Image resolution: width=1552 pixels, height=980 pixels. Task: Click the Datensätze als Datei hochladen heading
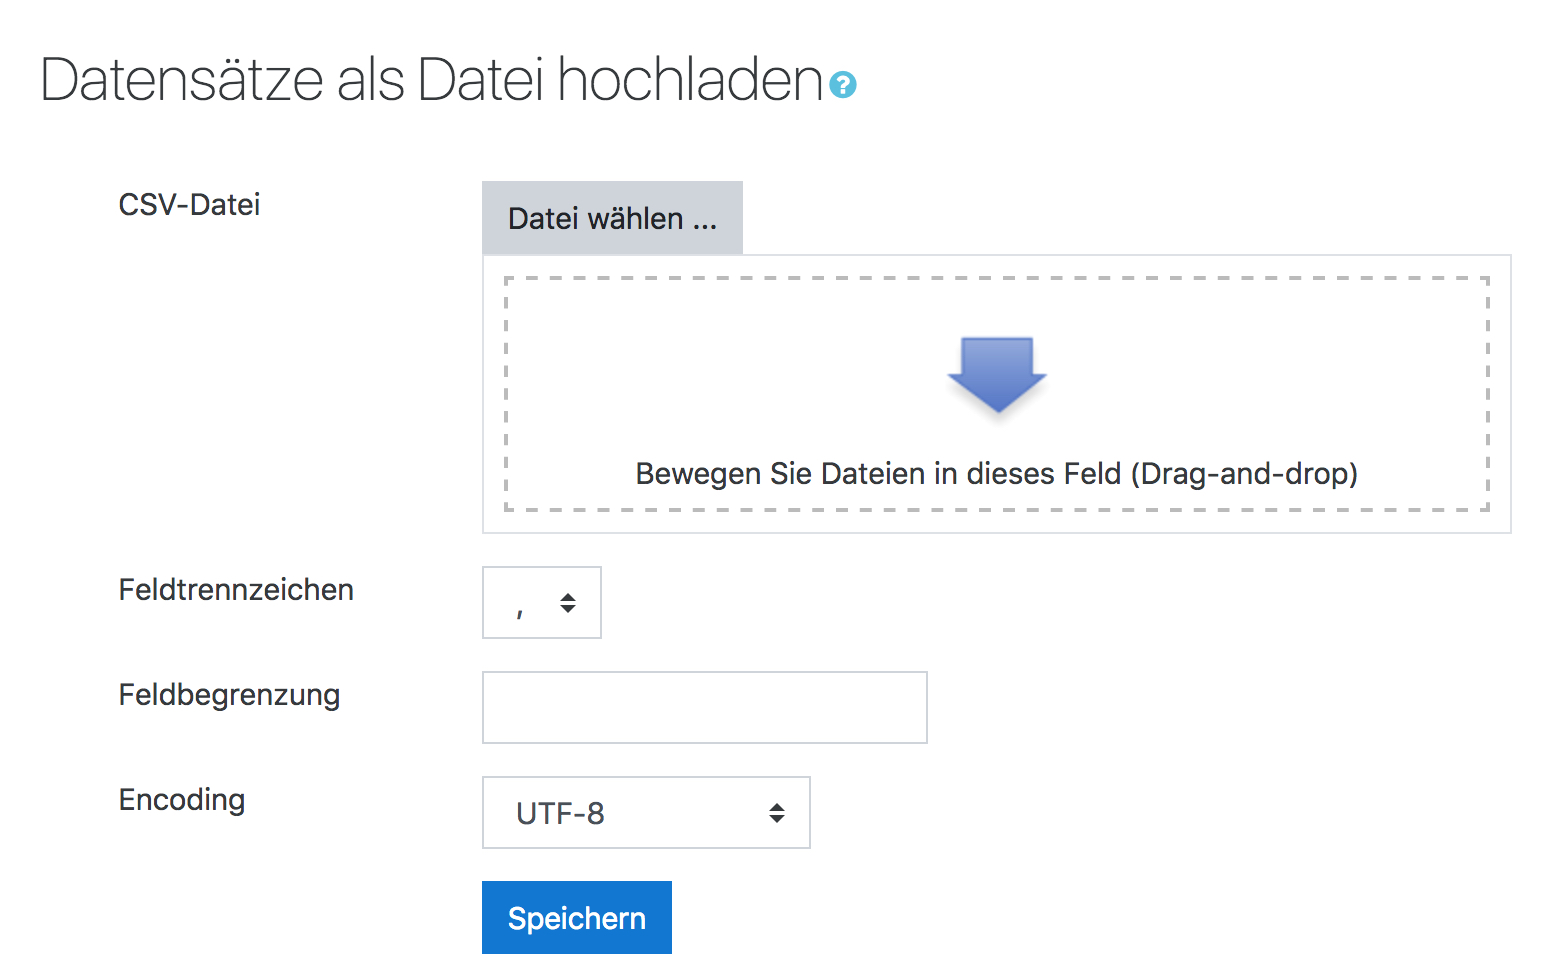431,80
